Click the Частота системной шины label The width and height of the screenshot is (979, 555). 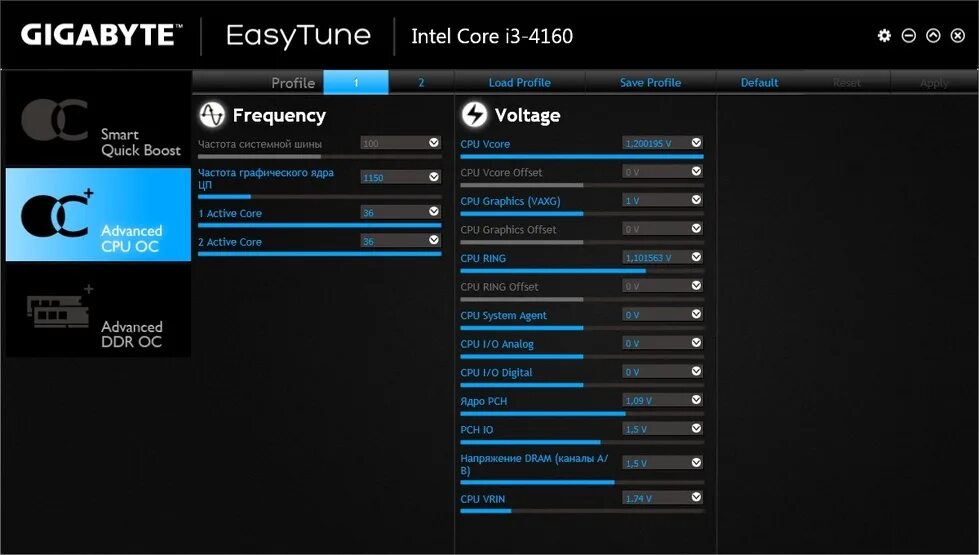pos(260,144)
